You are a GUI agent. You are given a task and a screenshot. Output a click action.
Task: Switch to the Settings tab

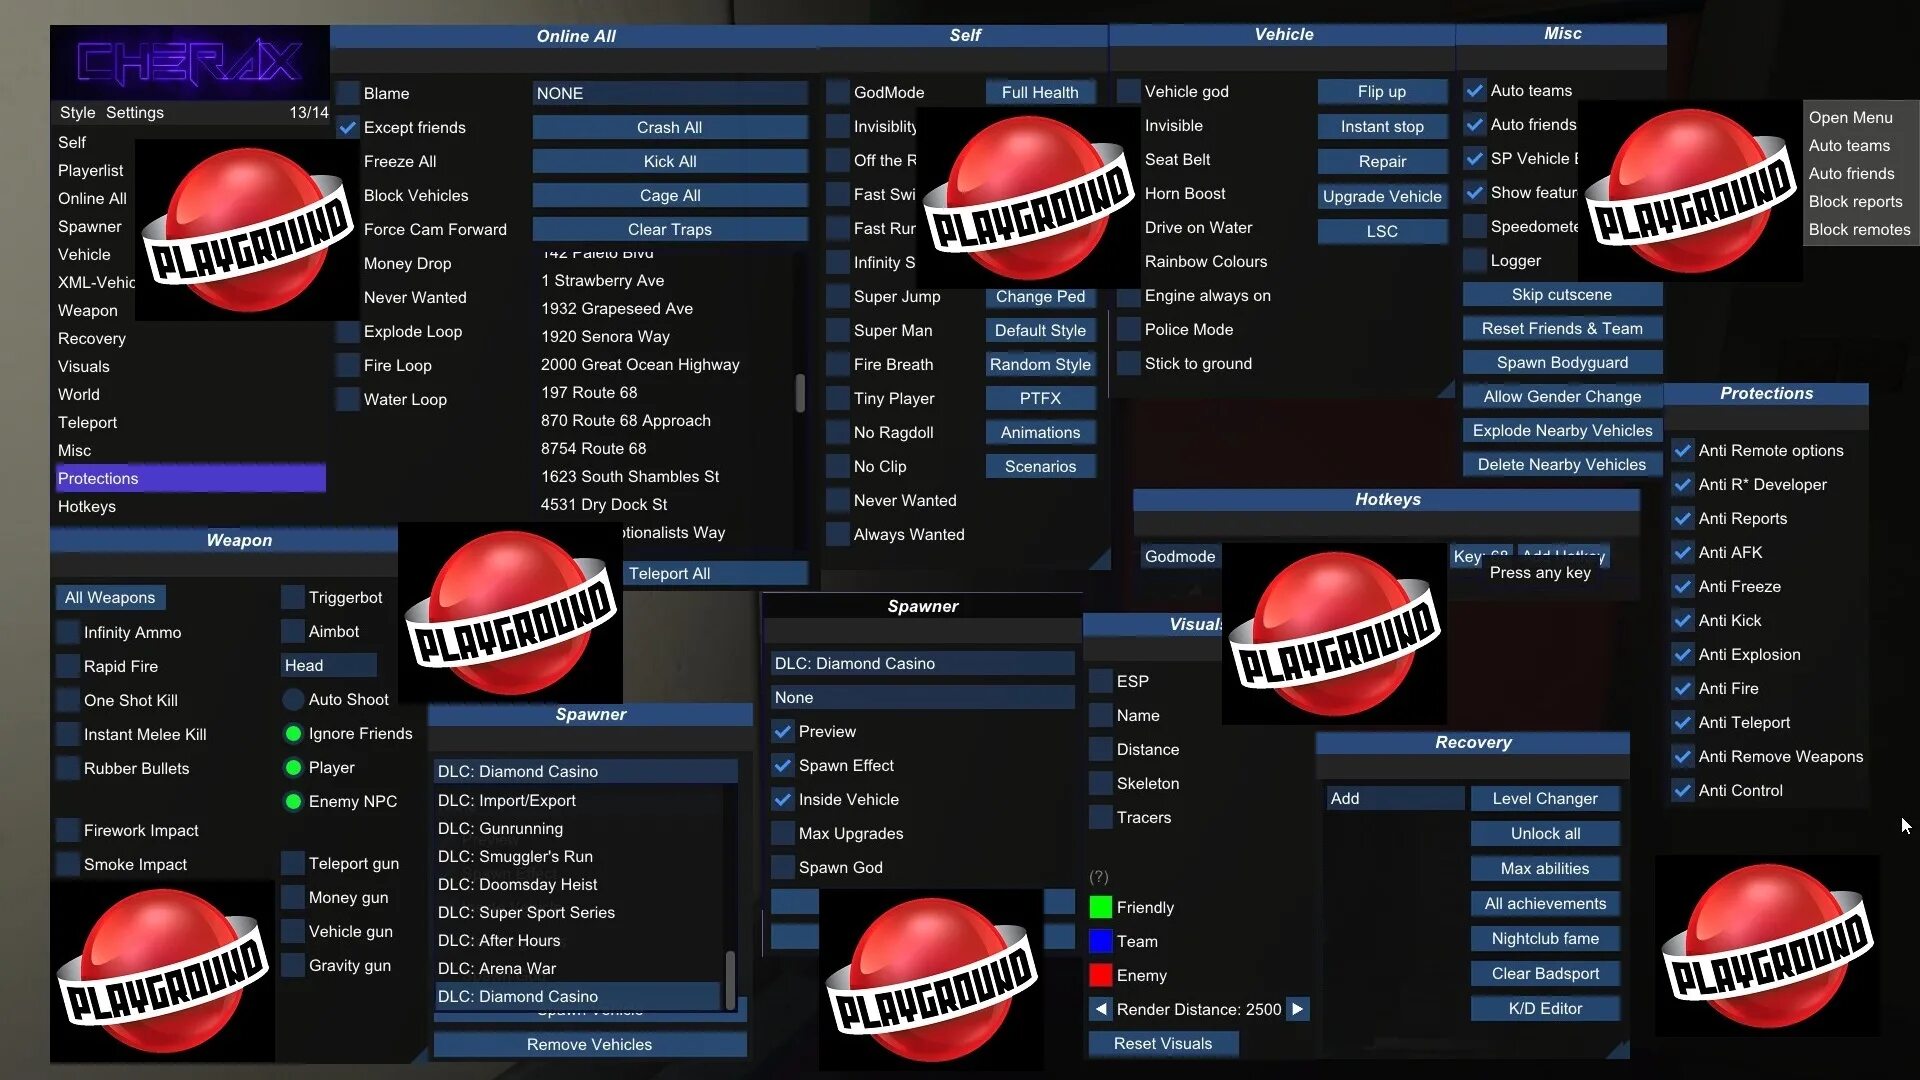click(x=134, y=112)
